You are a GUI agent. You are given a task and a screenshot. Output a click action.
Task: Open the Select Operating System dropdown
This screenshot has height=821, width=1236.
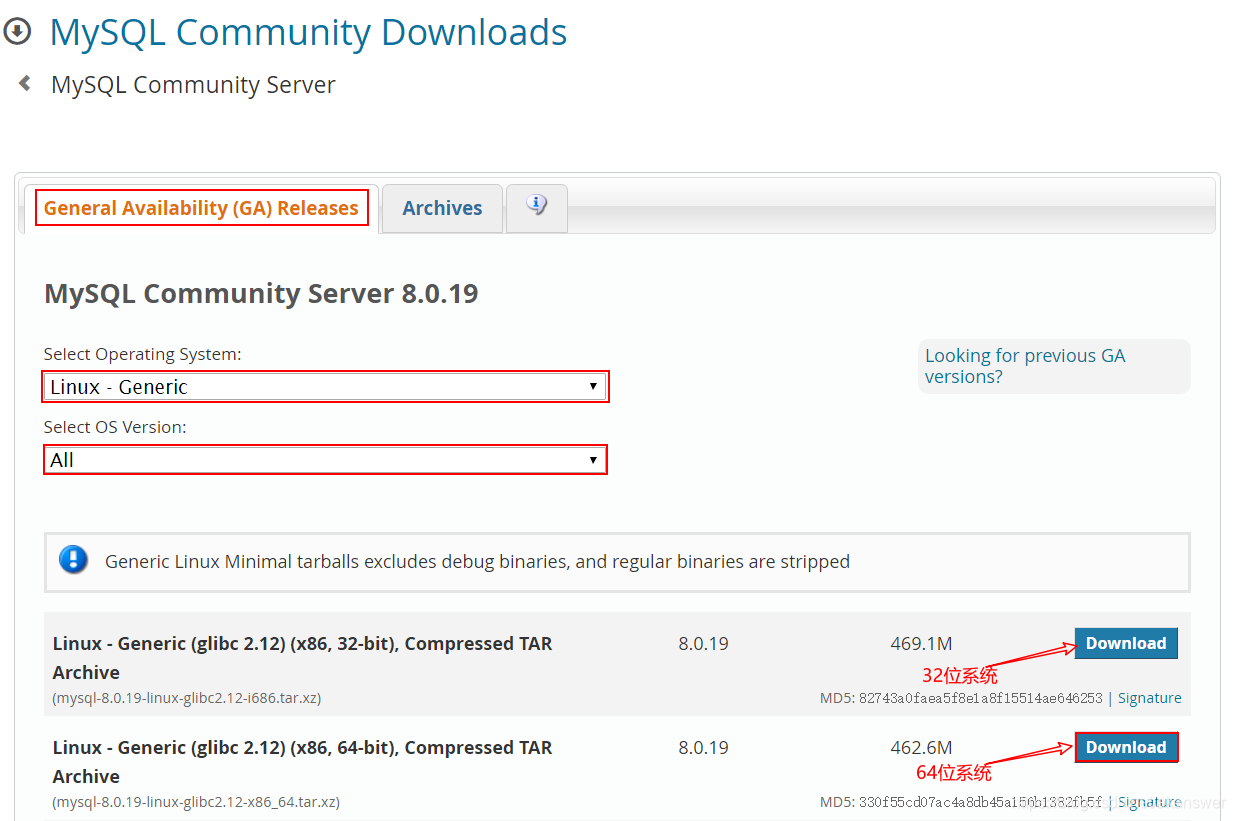pos(325,387)
